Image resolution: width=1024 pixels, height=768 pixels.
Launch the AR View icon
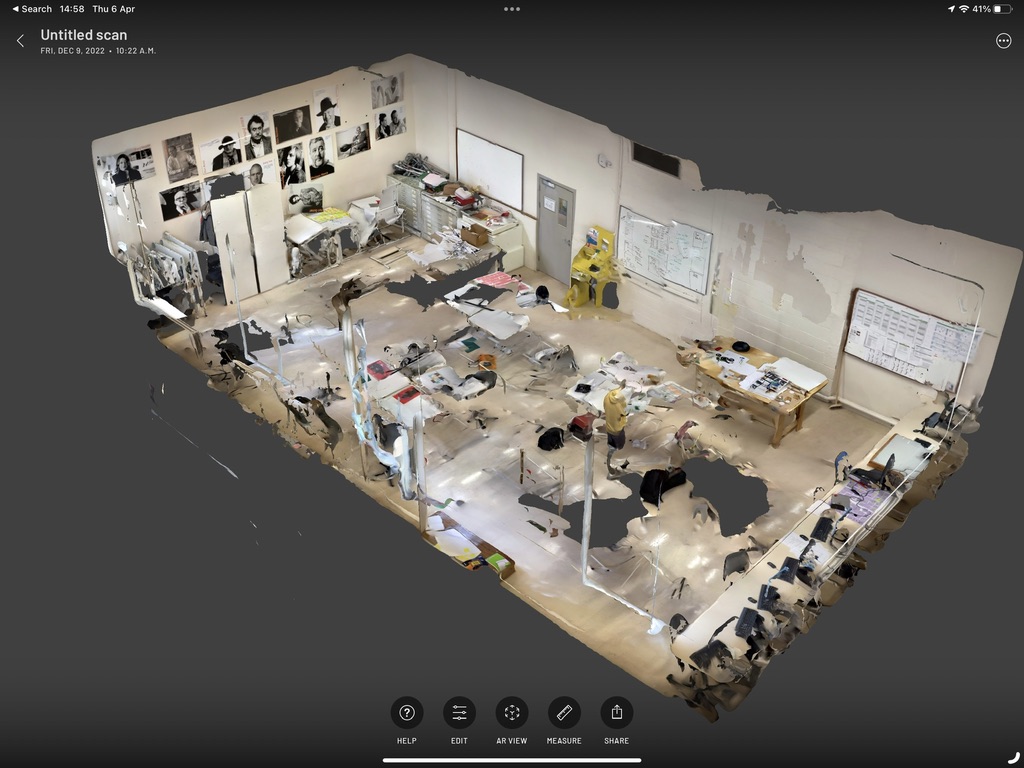pyautogui.click(x=512, y=713)
